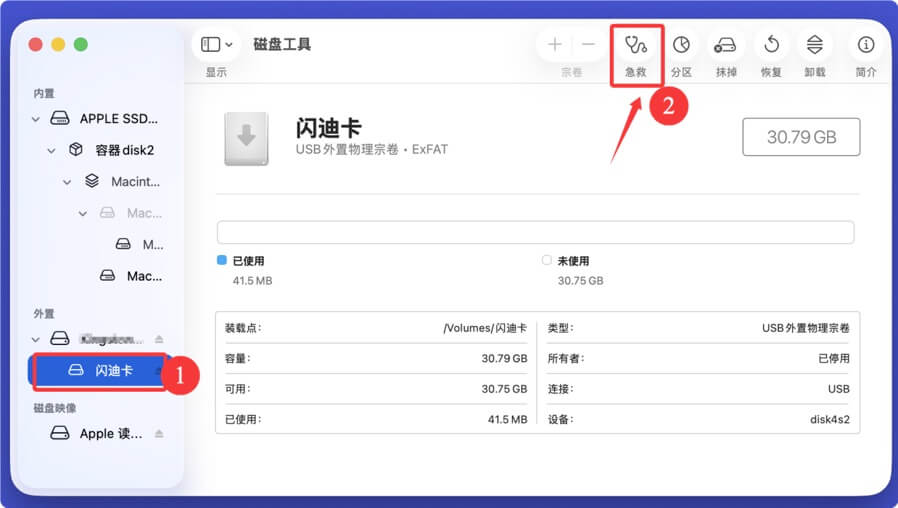Click the white 未使用 color legend swatch

[547, 260]
